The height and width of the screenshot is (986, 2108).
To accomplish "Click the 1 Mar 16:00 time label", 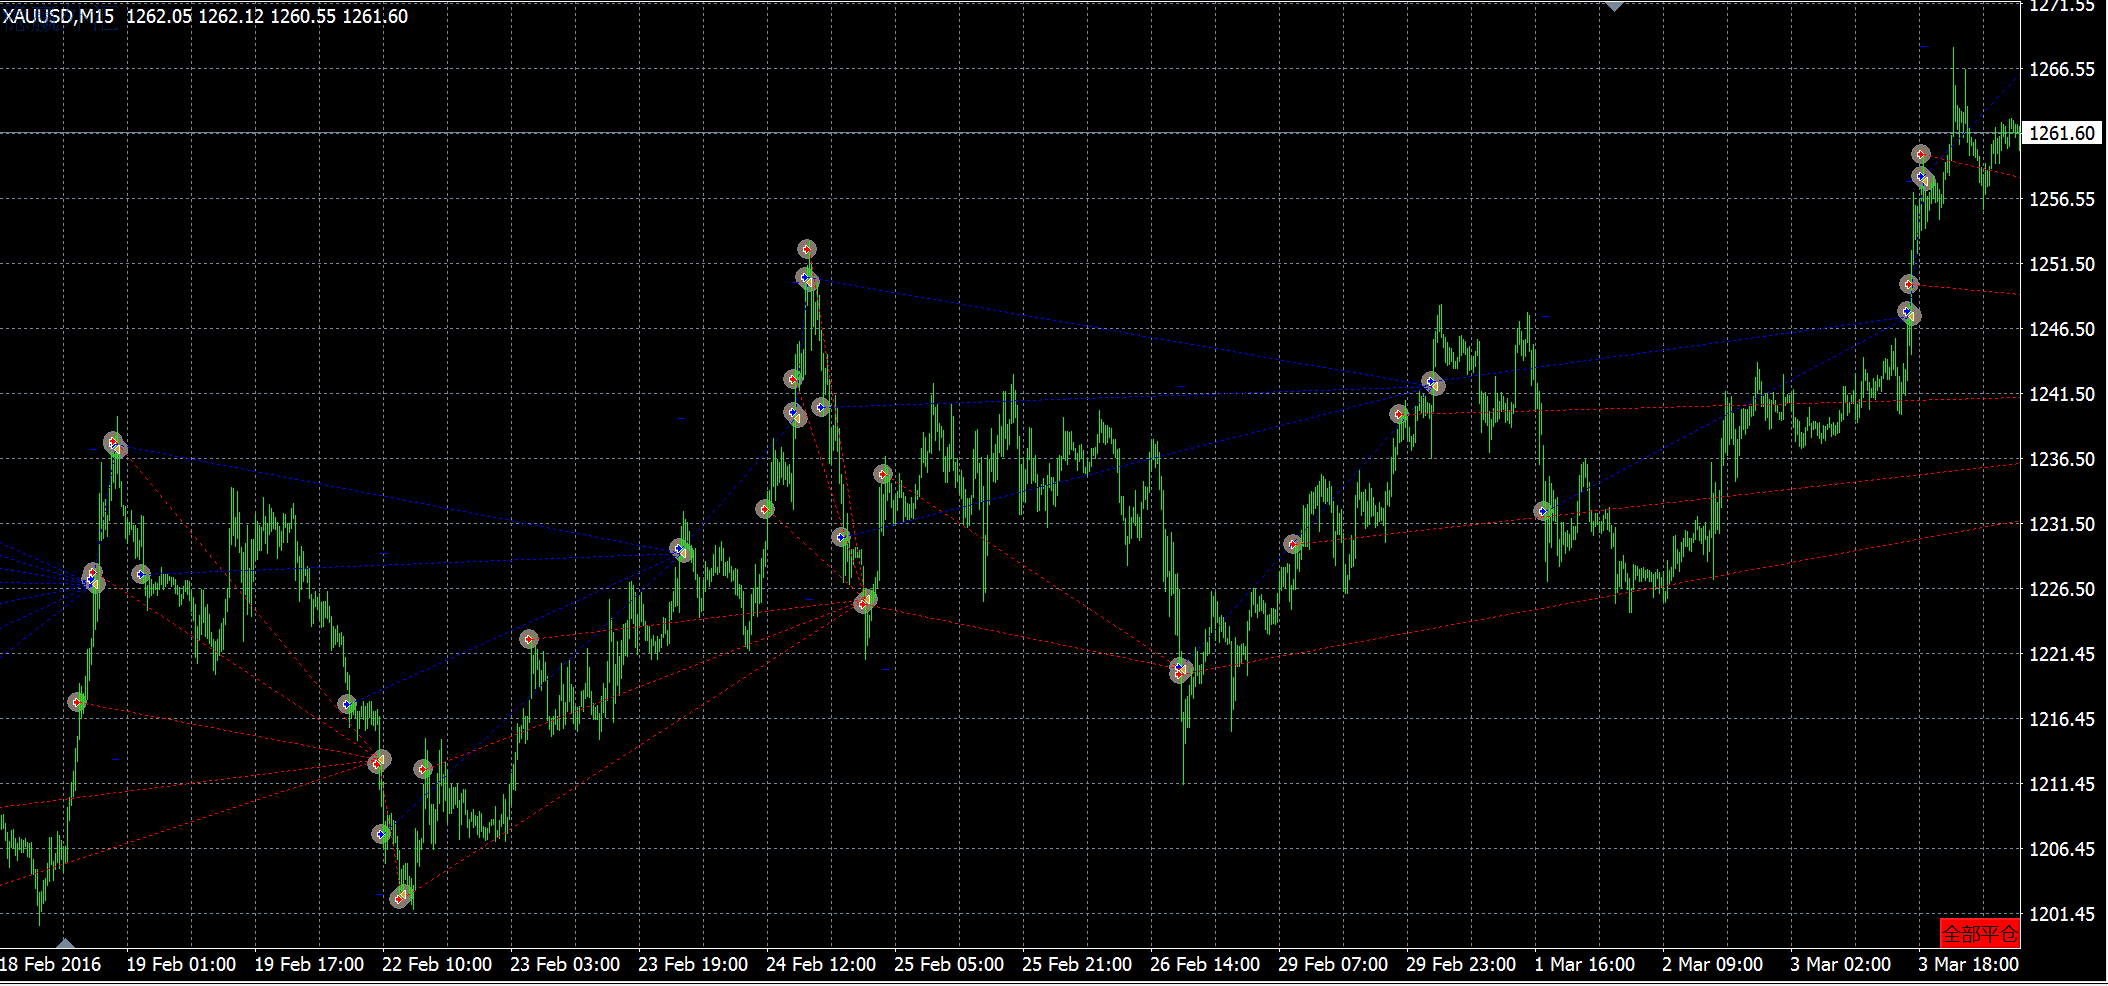I will pos(1585,964).
